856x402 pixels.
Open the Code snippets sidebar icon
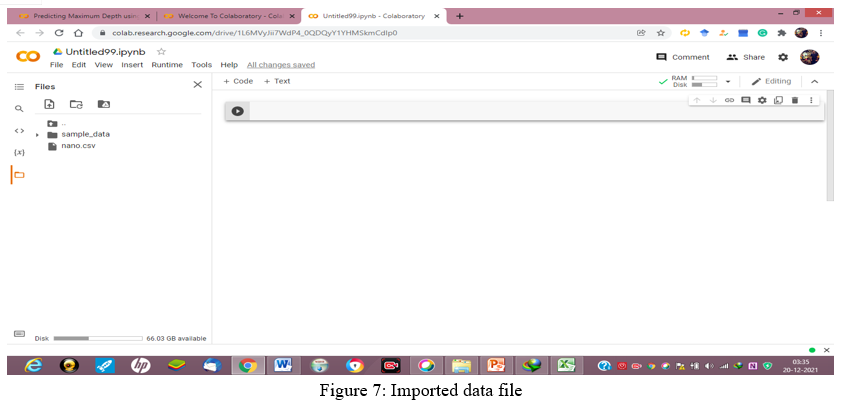pyautogui.click(x=19, y=131)
